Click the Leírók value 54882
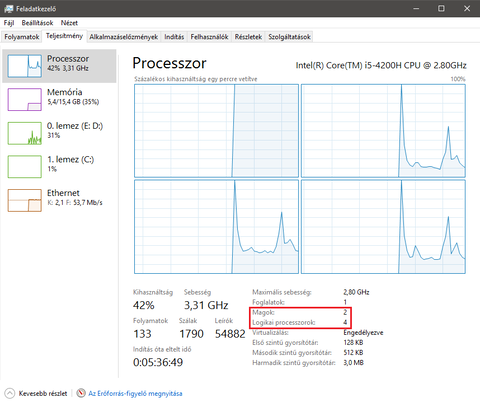 pos(230,334)
